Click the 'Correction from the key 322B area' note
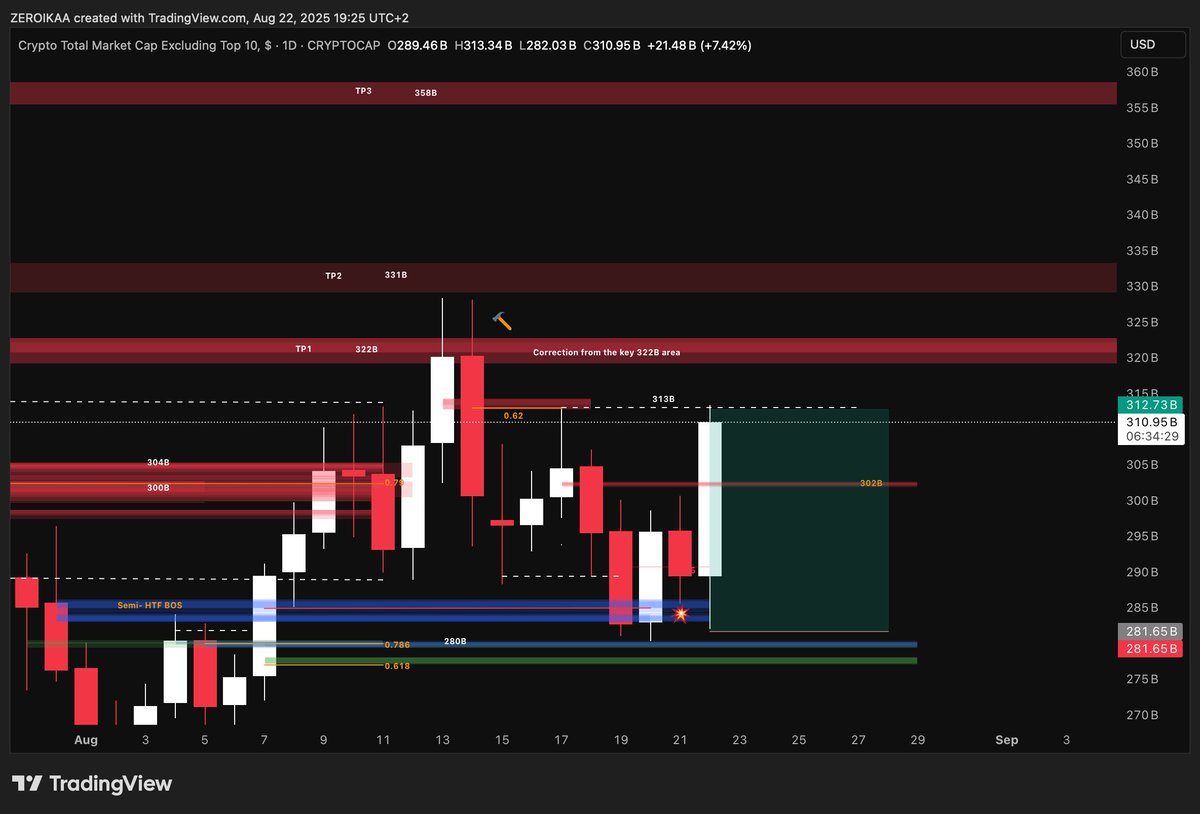The image size is (1200, 814). pyautogui.click(x=605, y=352)
